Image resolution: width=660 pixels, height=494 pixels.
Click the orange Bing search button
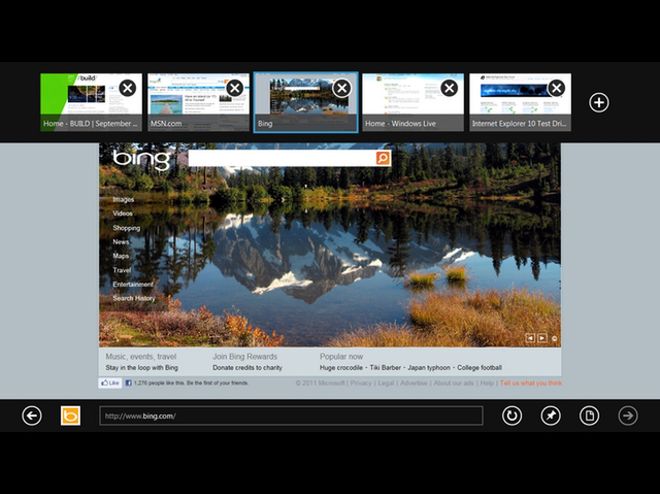click(x=383, y=158)
